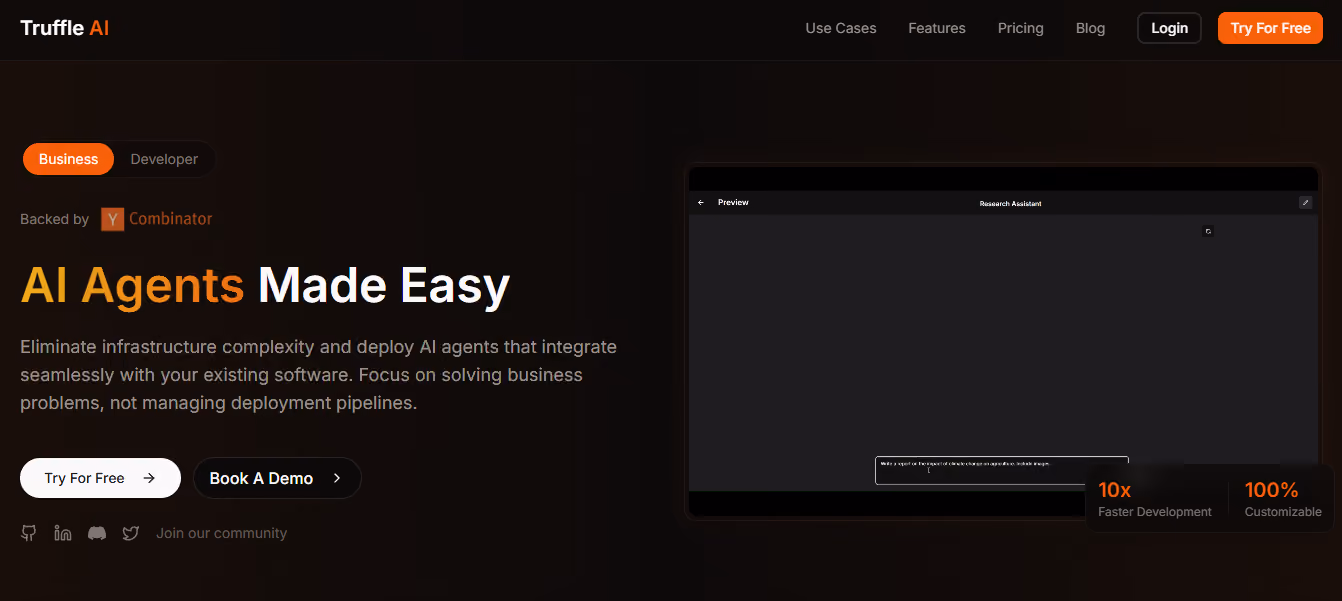This screenshot has height=601, width=1342.
Task: Open the LinkedIn community icon
Action: [63, 533]
